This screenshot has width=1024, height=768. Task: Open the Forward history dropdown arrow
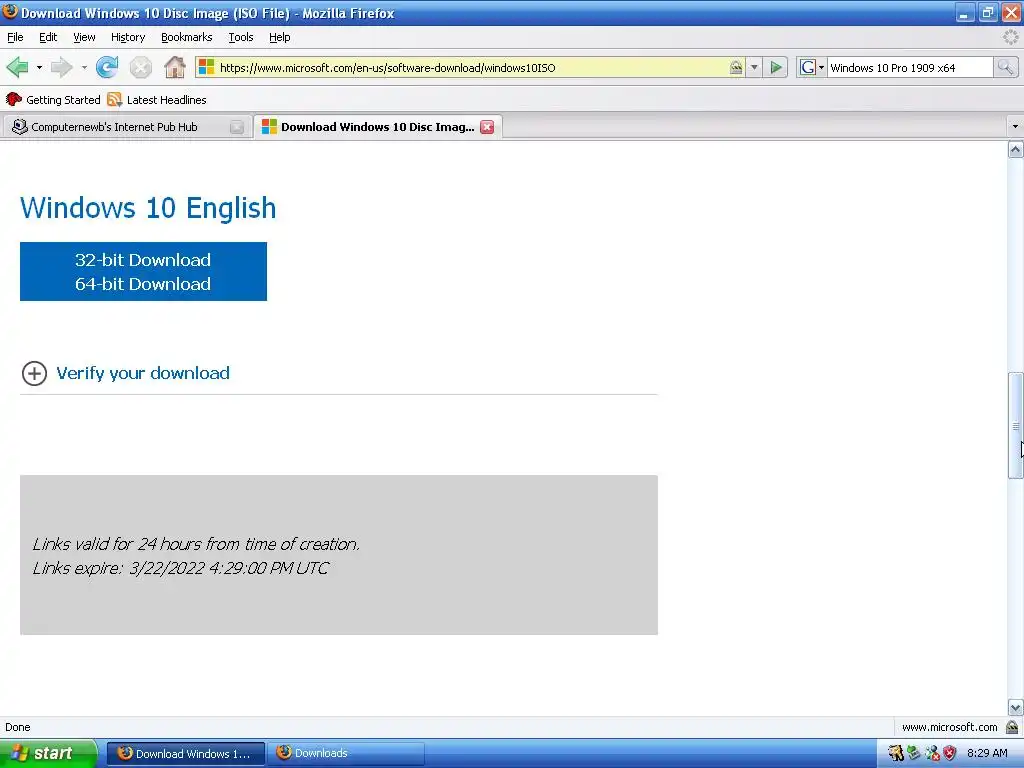(x=84, y=67)
